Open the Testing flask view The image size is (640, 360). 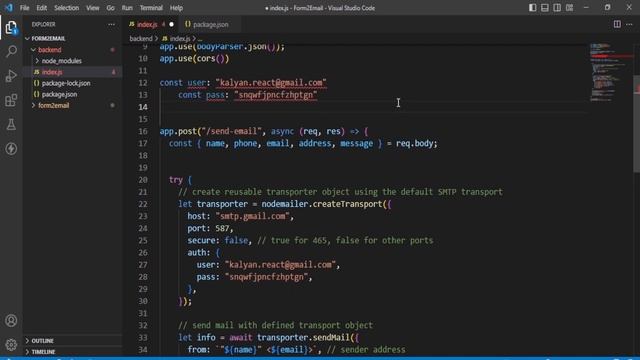[x=11, y=124]
